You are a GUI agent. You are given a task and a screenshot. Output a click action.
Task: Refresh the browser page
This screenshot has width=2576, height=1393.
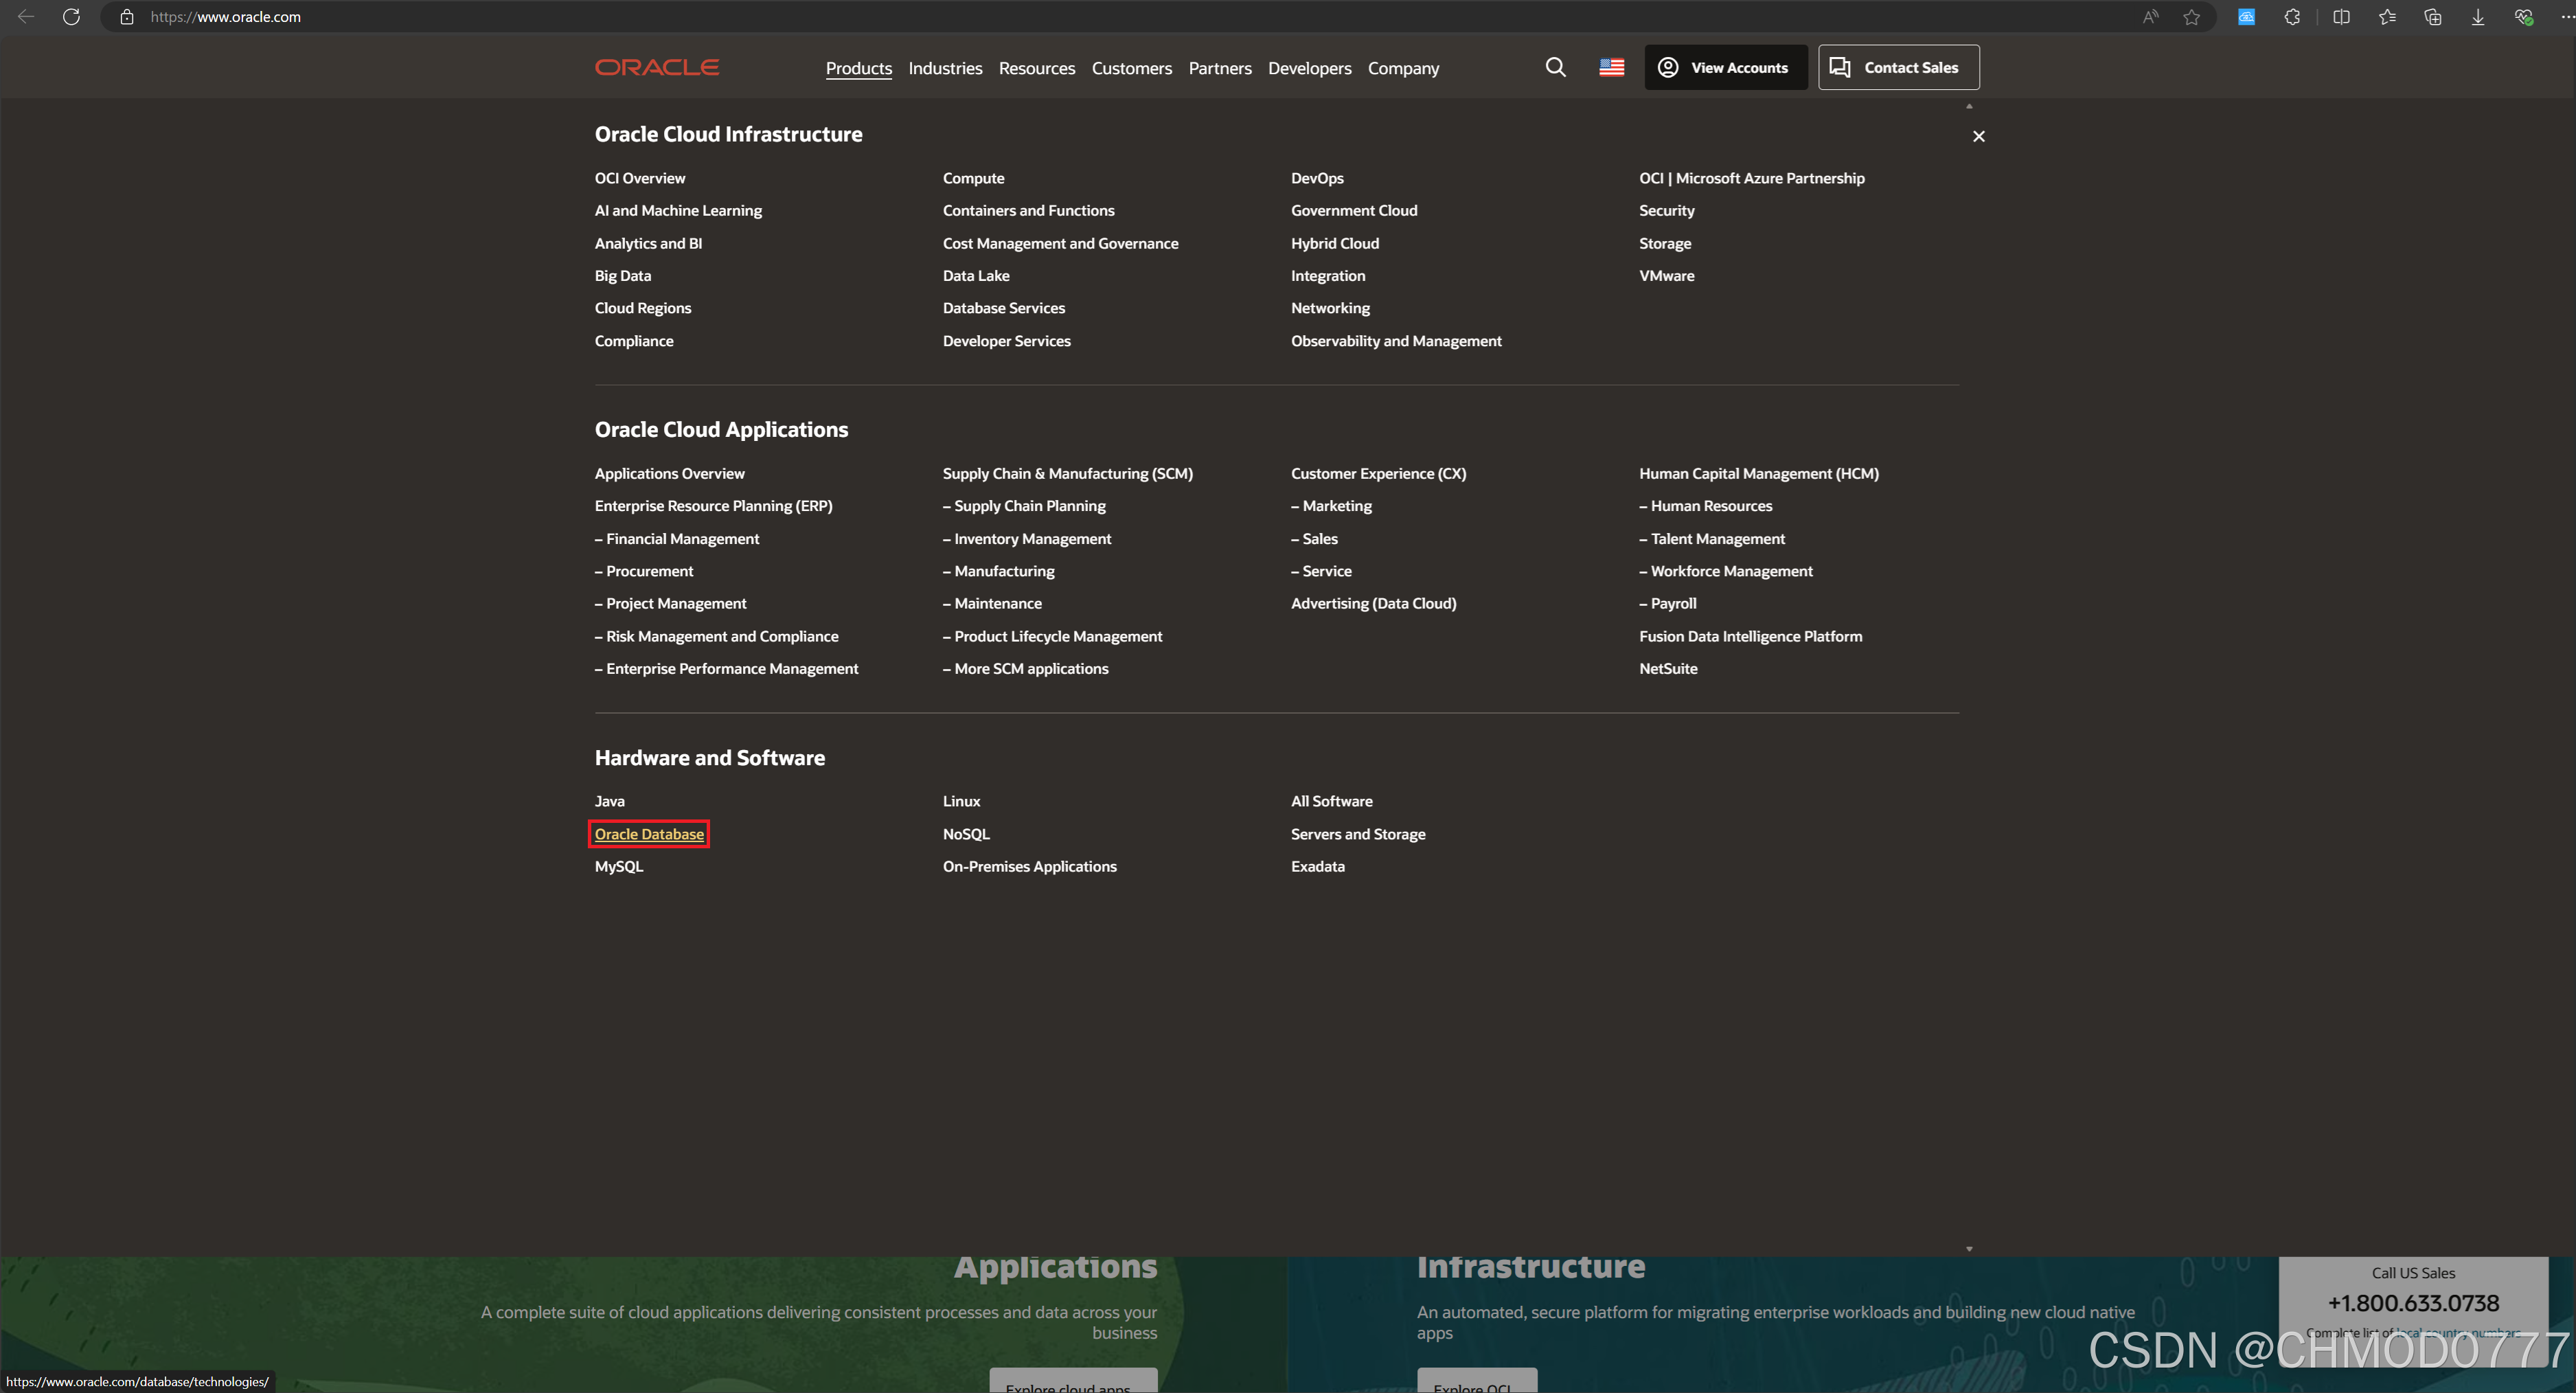pyautogui.click(x=71, y=17)
